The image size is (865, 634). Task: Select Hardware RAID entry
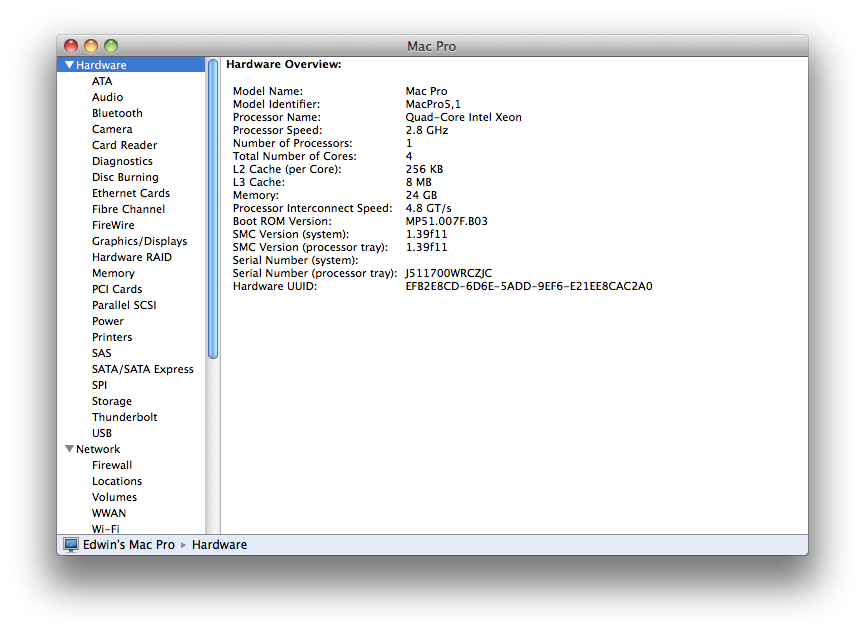(x=132, y=257)
